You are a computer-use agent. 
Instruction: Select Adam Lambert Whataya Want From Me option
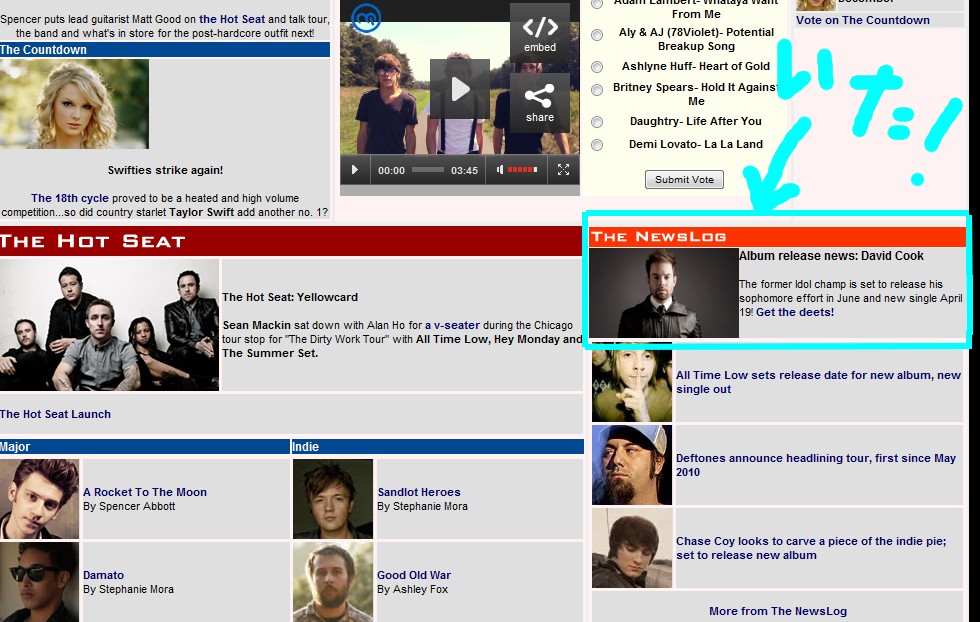598,3
